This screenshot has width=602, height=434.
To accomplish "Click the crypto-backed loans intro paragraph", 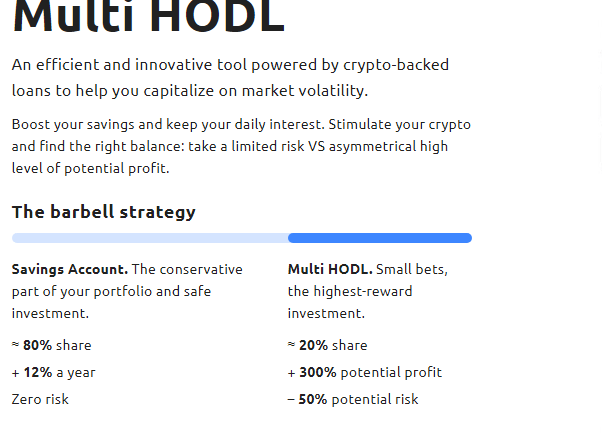I will pyautogui.click(x=230, y=78).
